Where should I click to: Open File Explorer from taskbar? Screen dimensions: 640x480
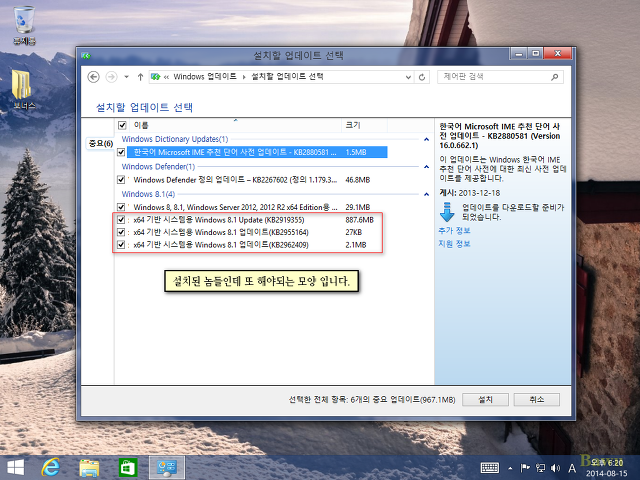point(89,468)
